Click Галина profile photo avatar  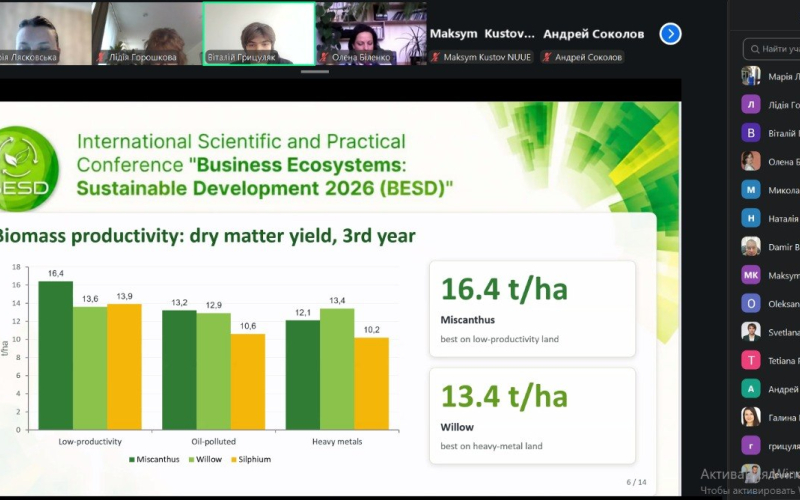click(x=751, y=417)
